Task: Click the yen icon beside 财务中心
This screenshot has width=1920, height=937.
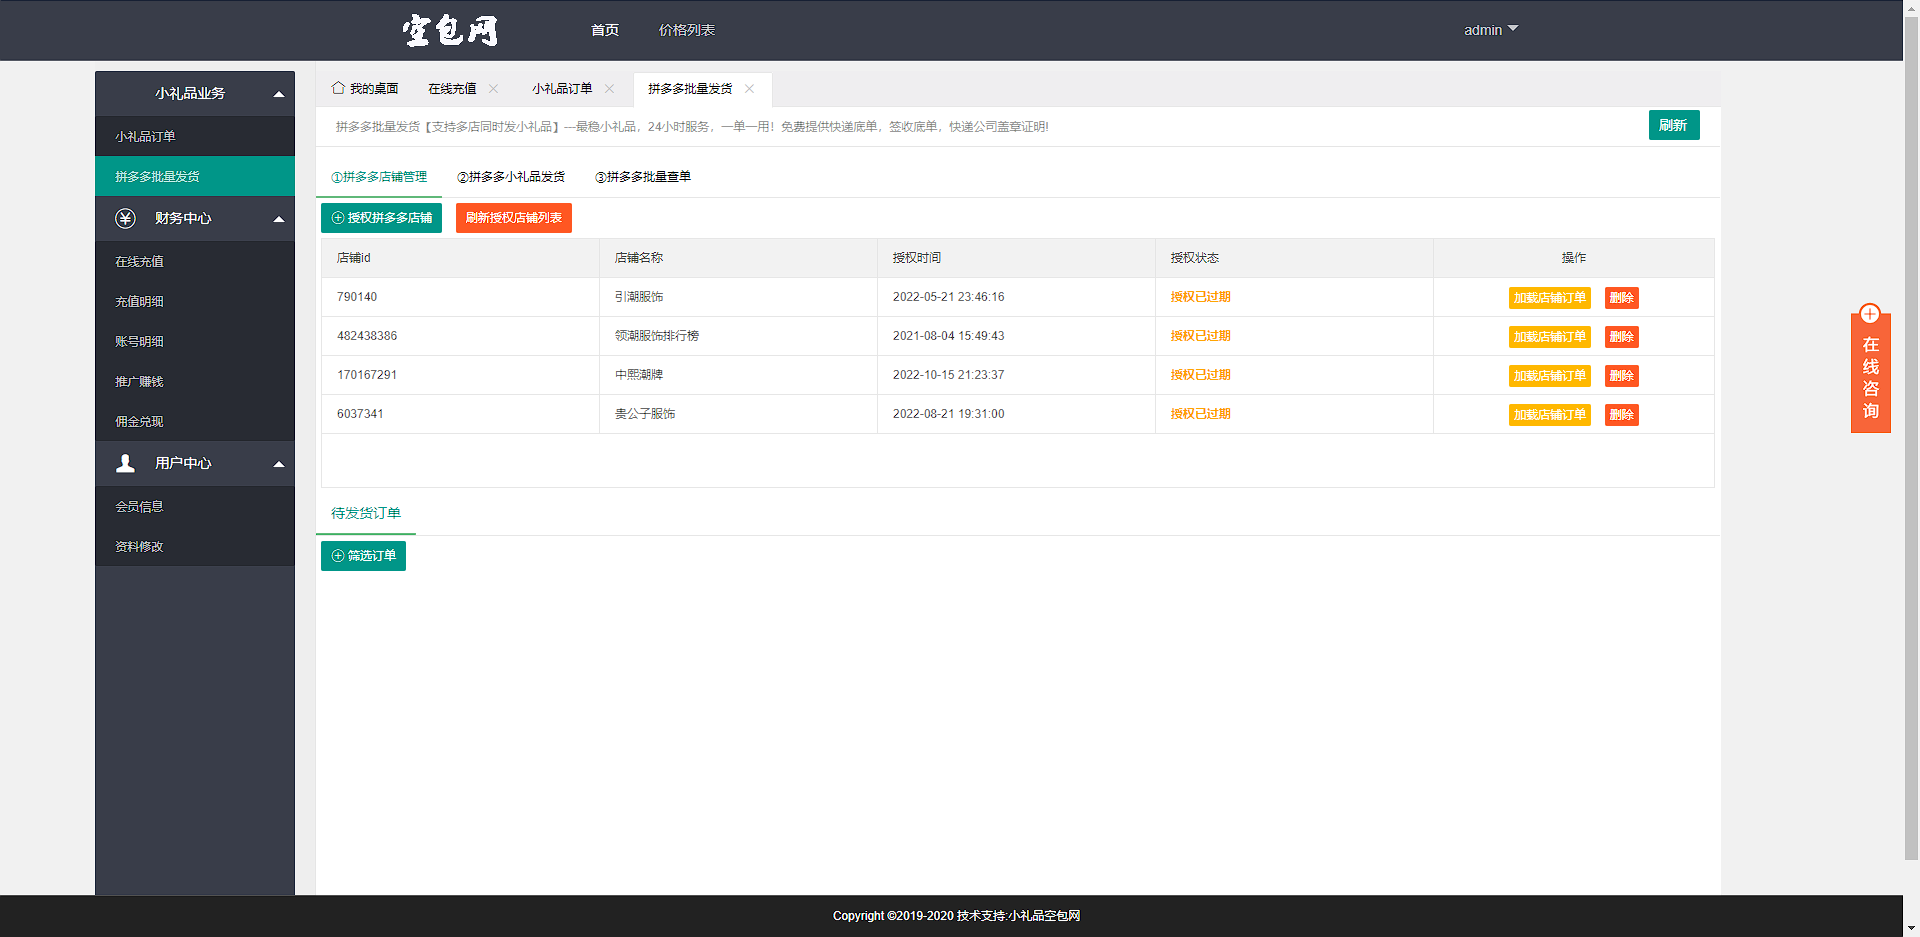Action: pos(125,218)
